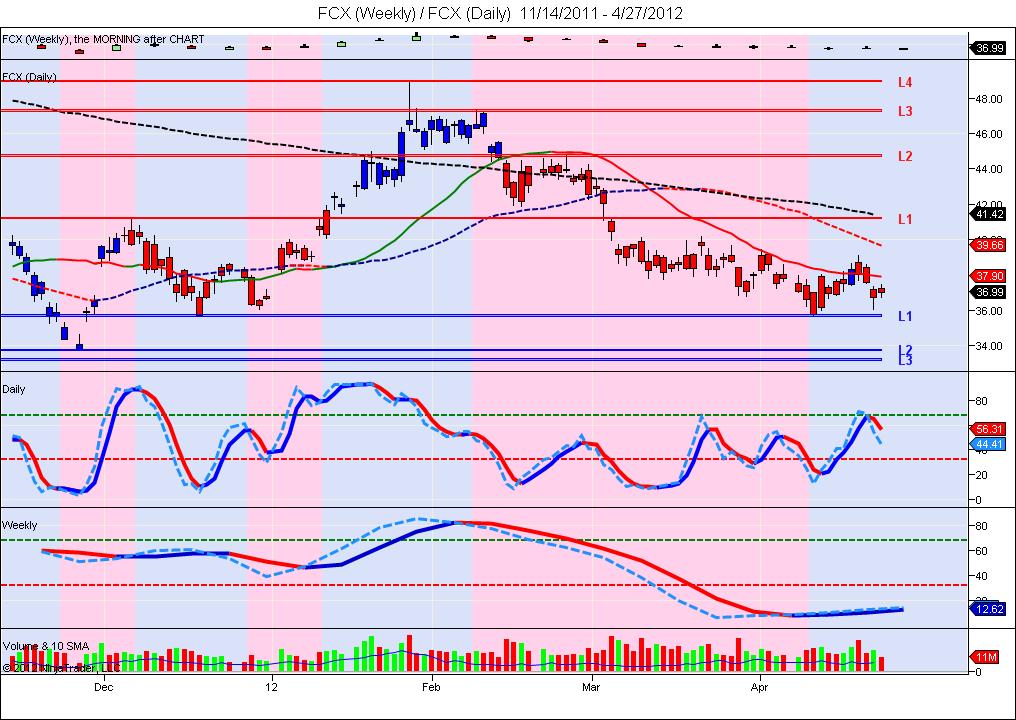Select the 'the MORNING after CHART' panel label
This screenshot has height=720, width=1016.
(x=139, y=39)
